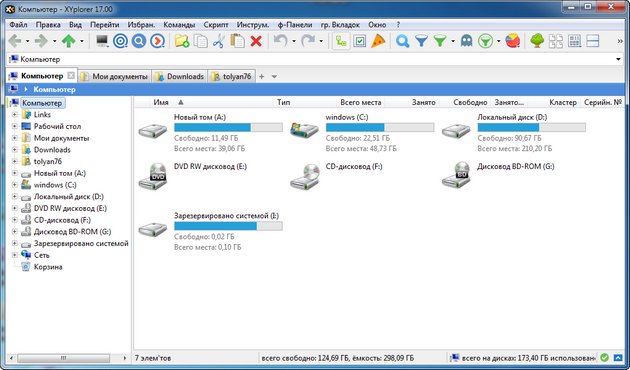Open the tab list dropdown arrow
The width and height of the screenshot is (630, 370).
click(x=274, y=76)
